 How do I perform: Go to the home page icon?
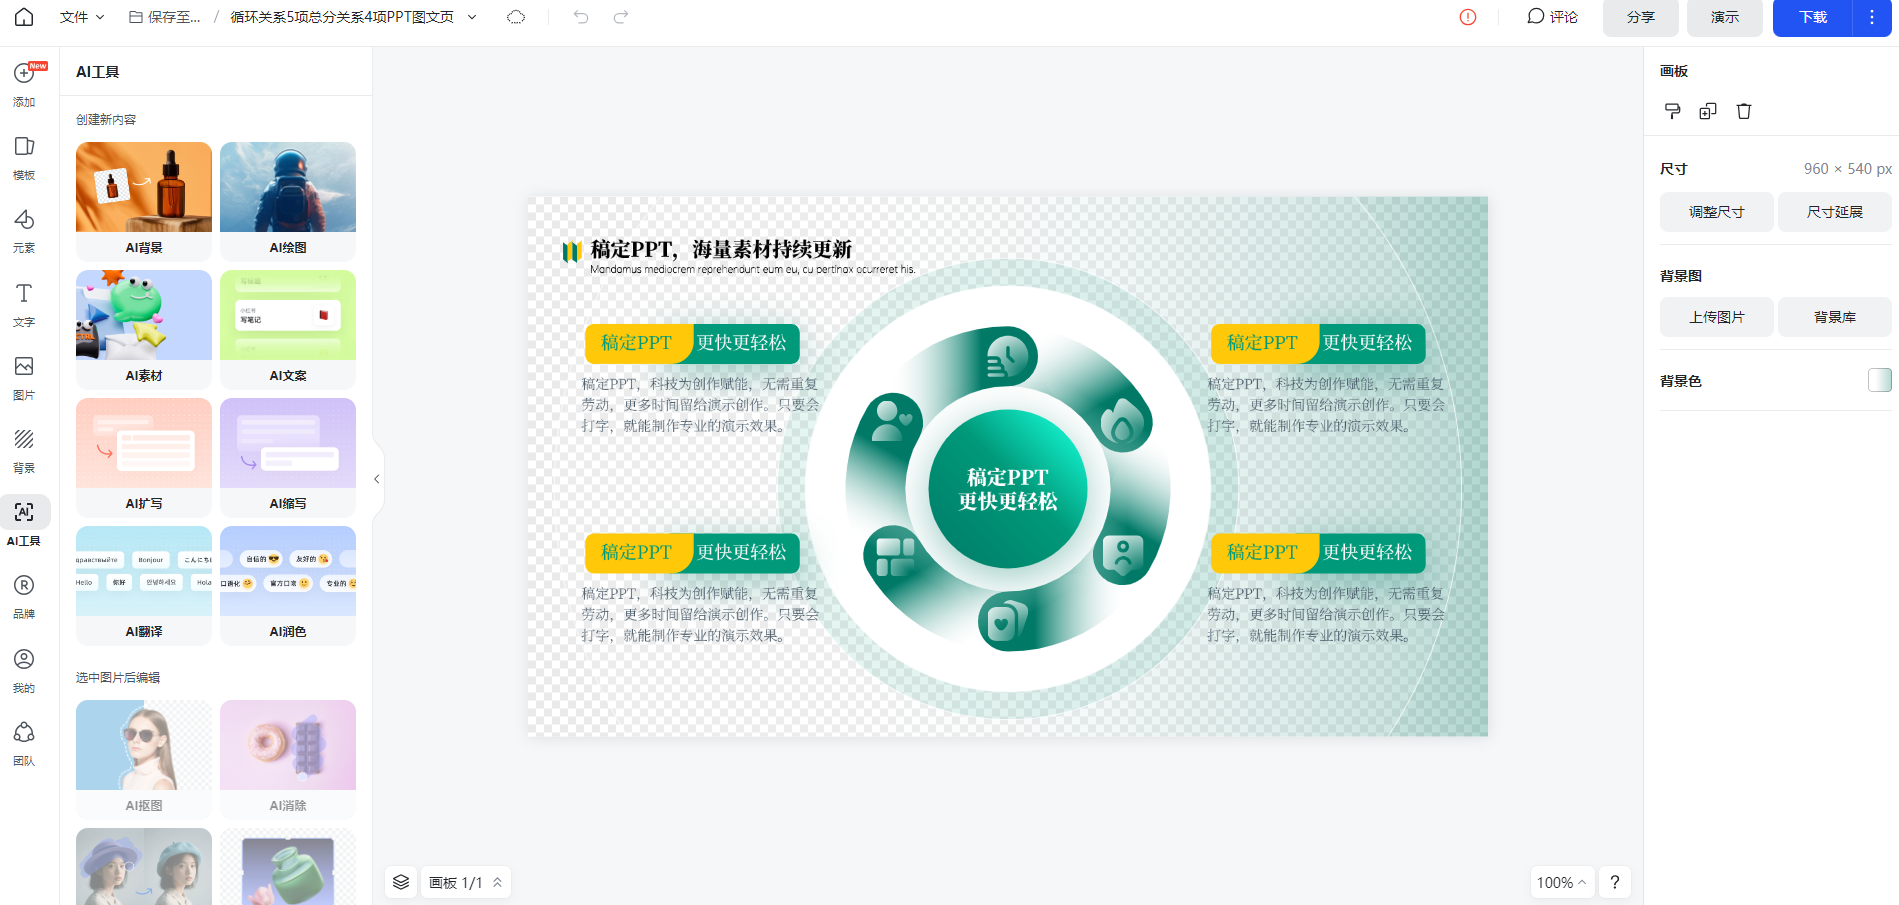point(24,17)
